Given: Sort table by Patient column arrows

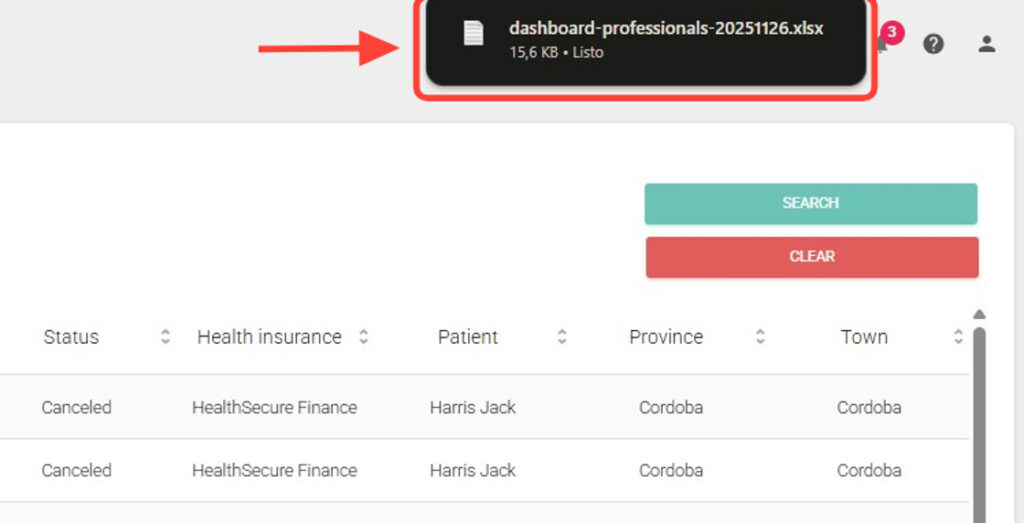Looking at the screenshot, I should point(562,337).
